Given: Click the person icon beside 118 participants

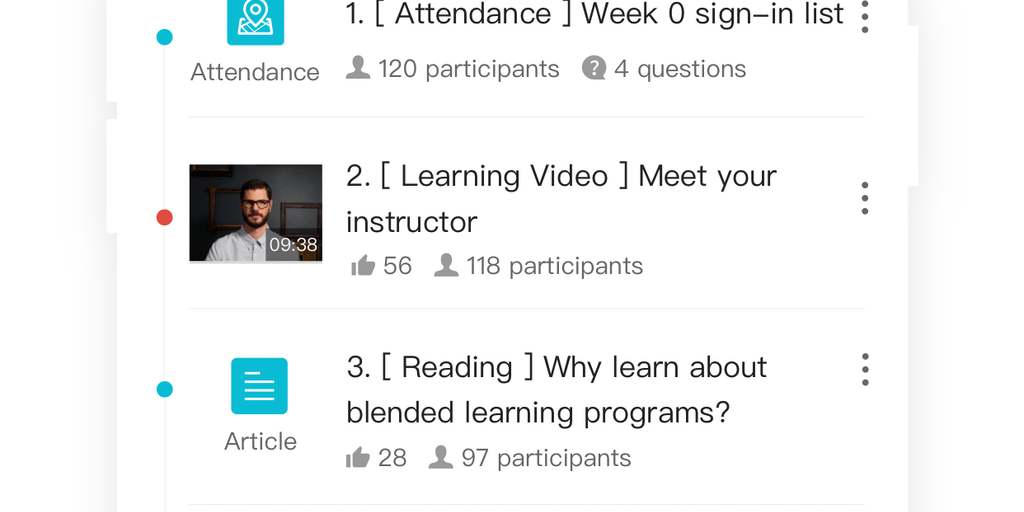Looking at the screenshot, I should pos(446,266).
